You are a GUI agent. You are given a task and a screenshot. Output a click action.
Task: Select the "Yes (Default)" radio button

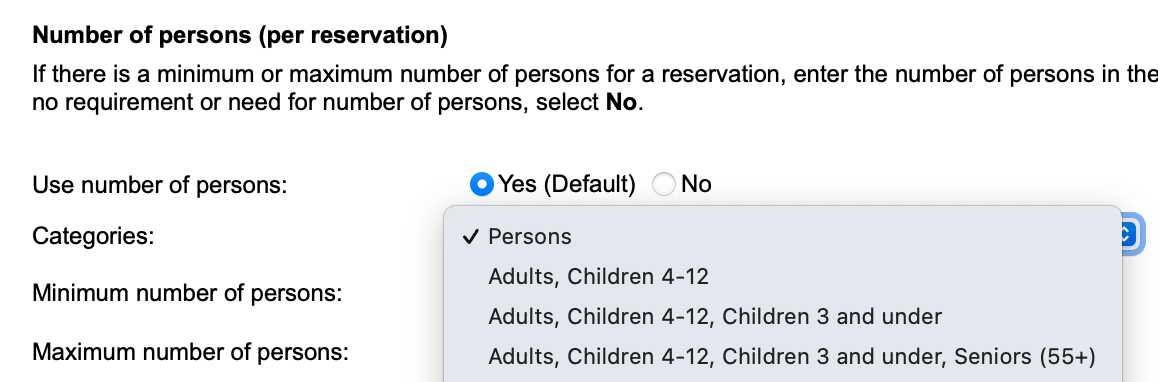click(482, 184)
